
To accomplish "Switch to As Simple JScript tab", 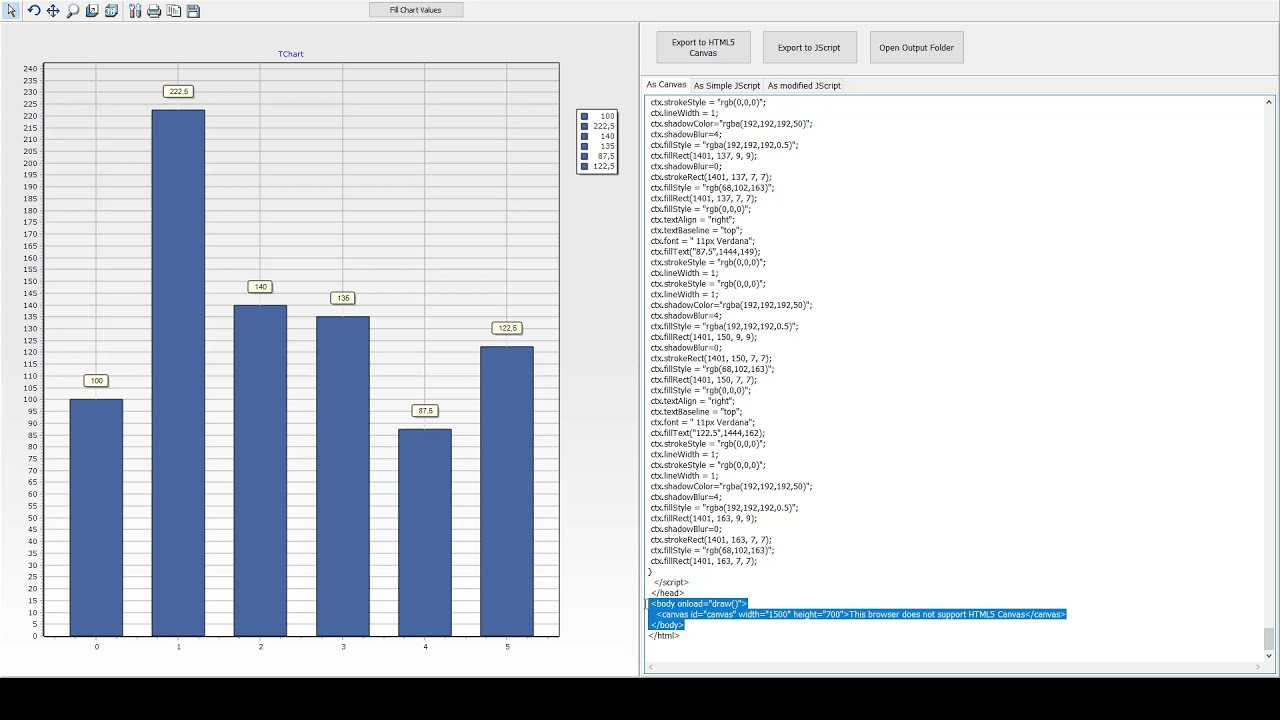I will coord(727,86).
